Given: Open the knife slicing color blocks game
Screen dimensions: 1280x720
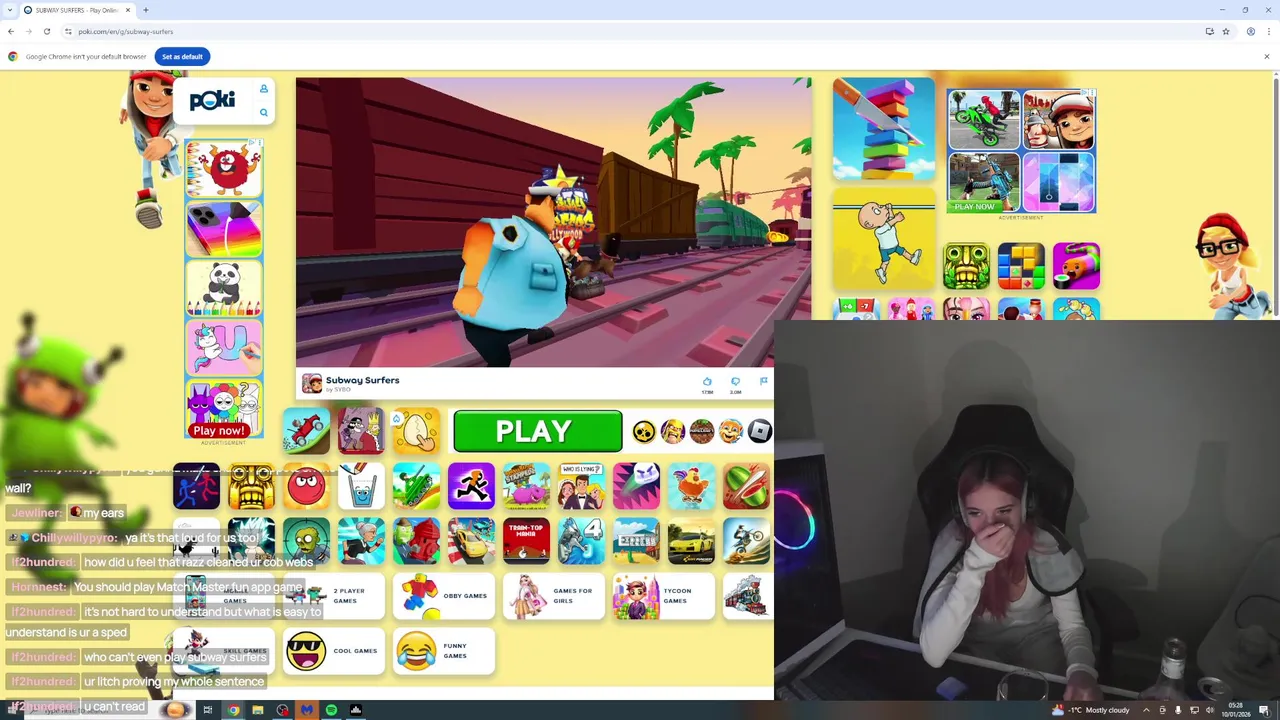Looking at the screenshot, I should (884, 130).
